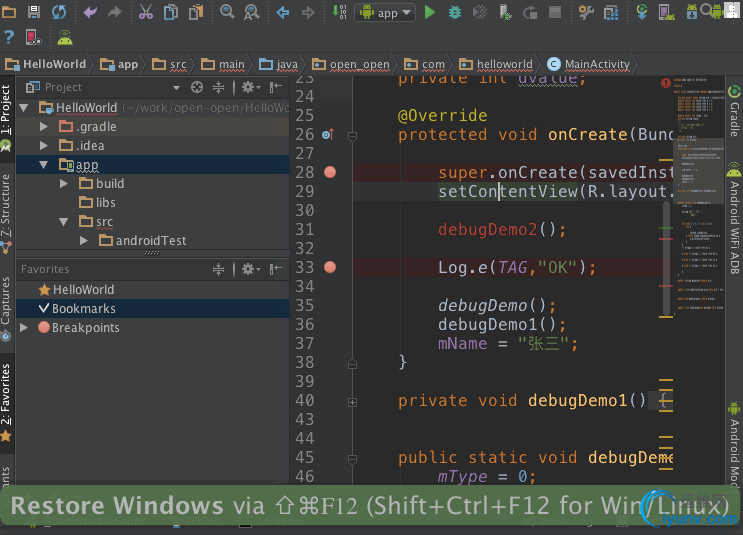Start debugging with the bug icon
The height and width of the screenshot is (535, 743).
click(x=455, y=12)
